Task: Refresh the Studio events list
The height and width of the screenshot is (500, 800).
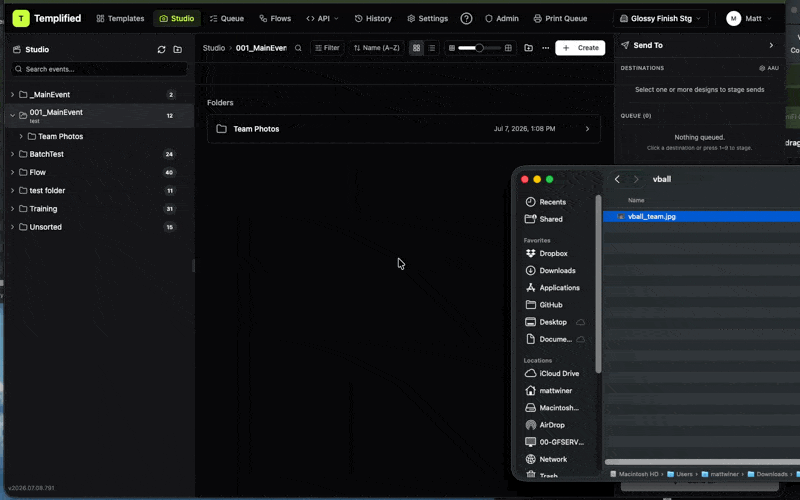Action: pos(161,49)
